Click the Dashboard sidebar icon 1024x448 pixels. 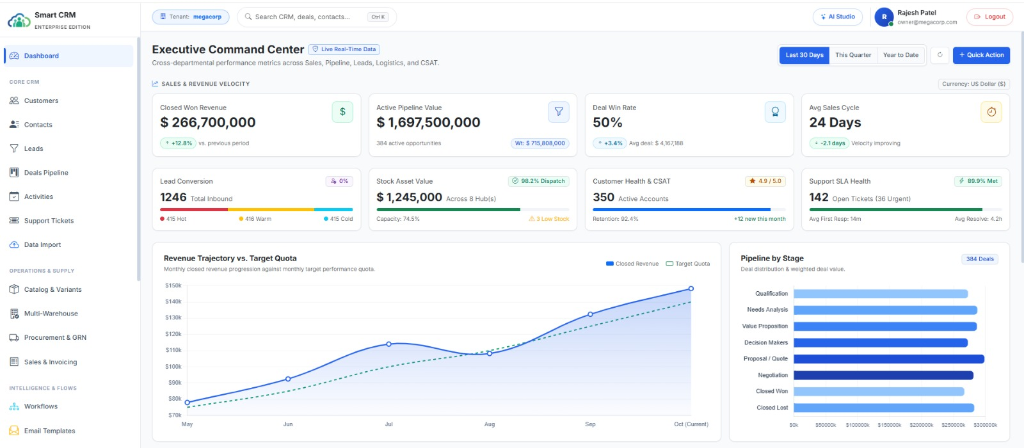(x=14, y=56)
